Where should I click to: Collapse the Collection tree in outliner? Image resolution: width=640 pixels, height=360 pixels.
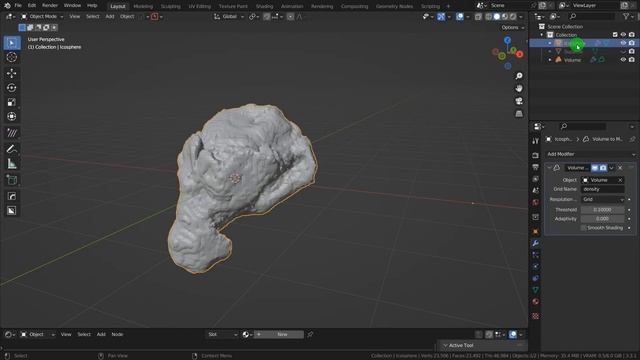(x=542, y=35)
